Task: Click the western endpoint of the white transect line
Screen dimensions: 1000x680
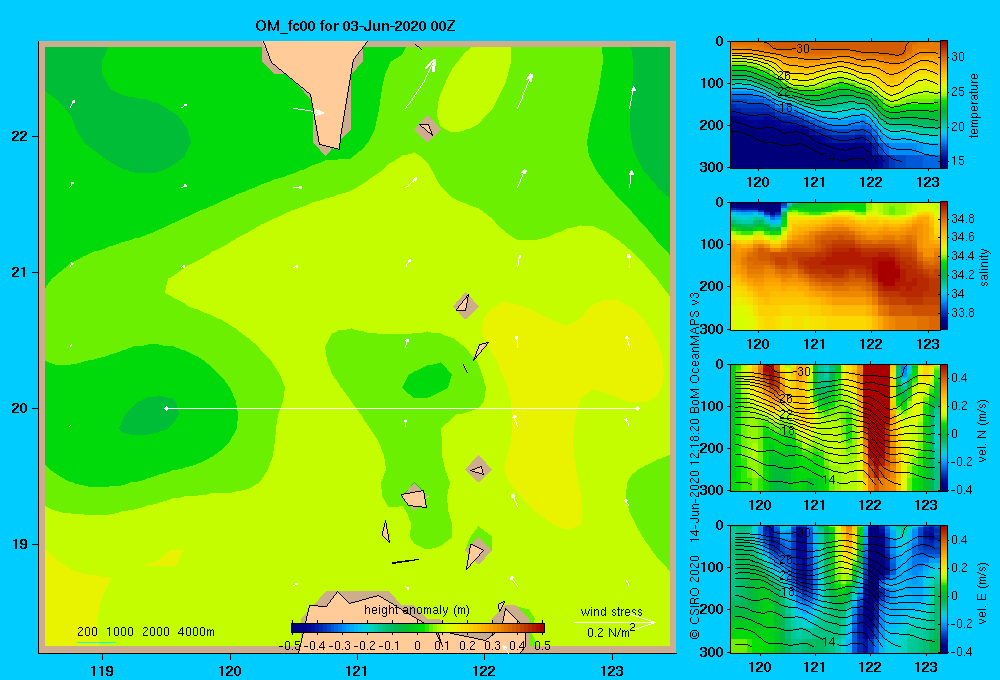Action: pos(166,408)
